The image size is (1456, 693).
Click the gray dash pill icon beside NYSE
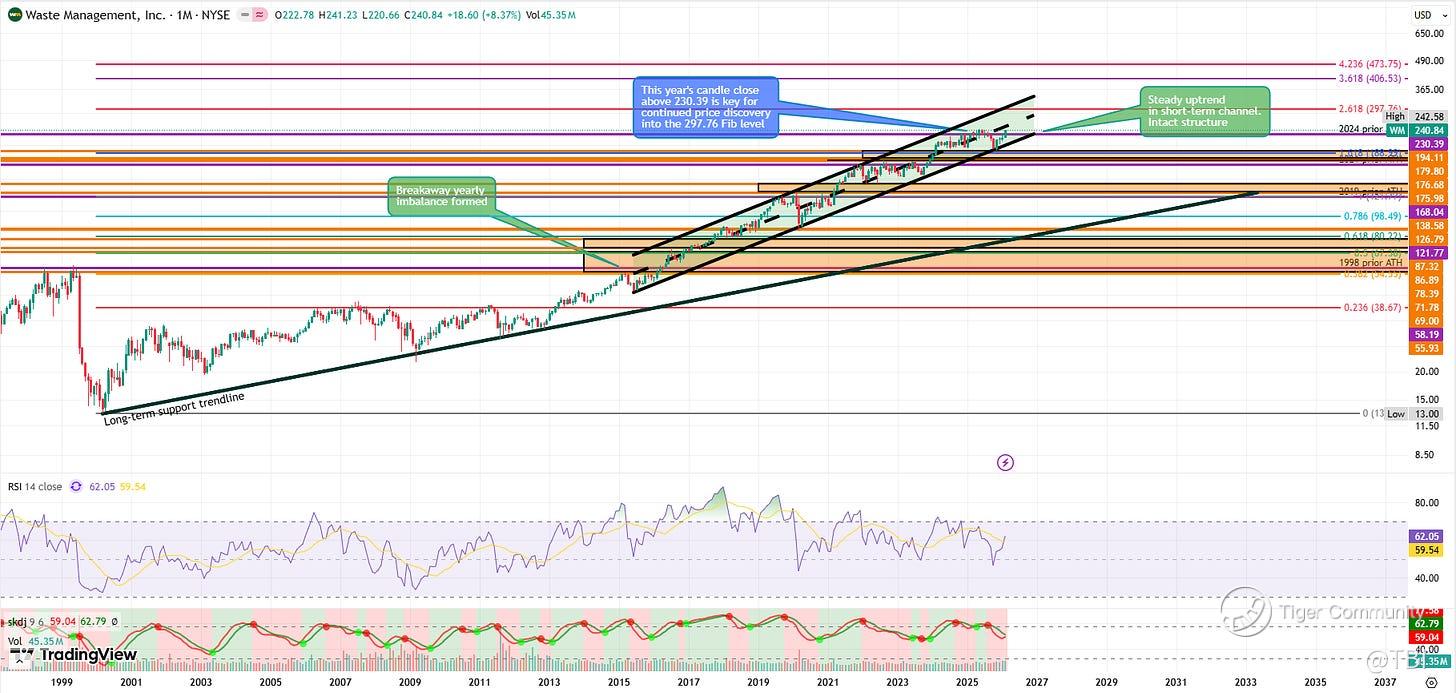[x=246, y=15]
